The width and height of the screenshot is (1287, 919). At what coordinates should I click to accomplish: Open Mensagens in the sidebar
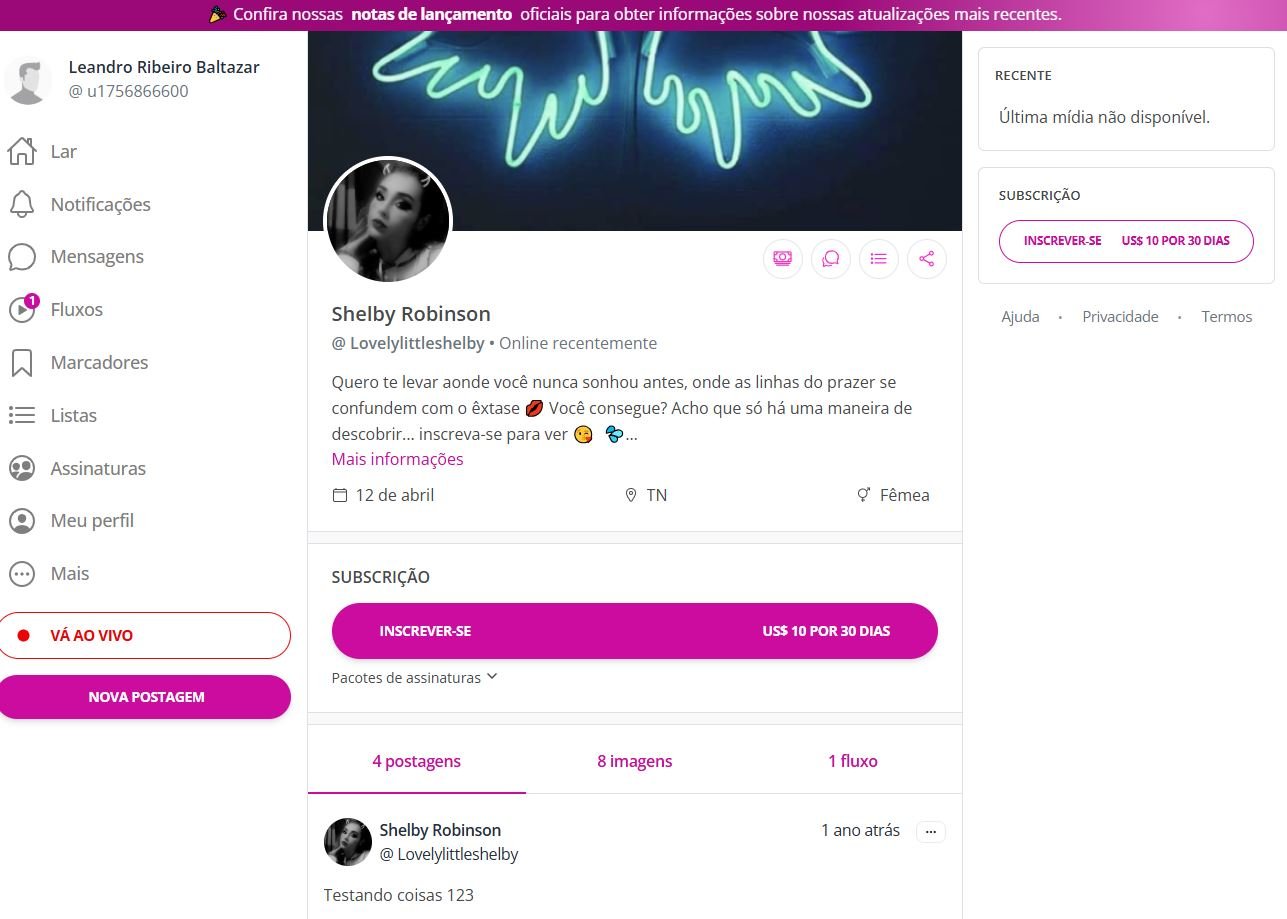coord(22,257)
